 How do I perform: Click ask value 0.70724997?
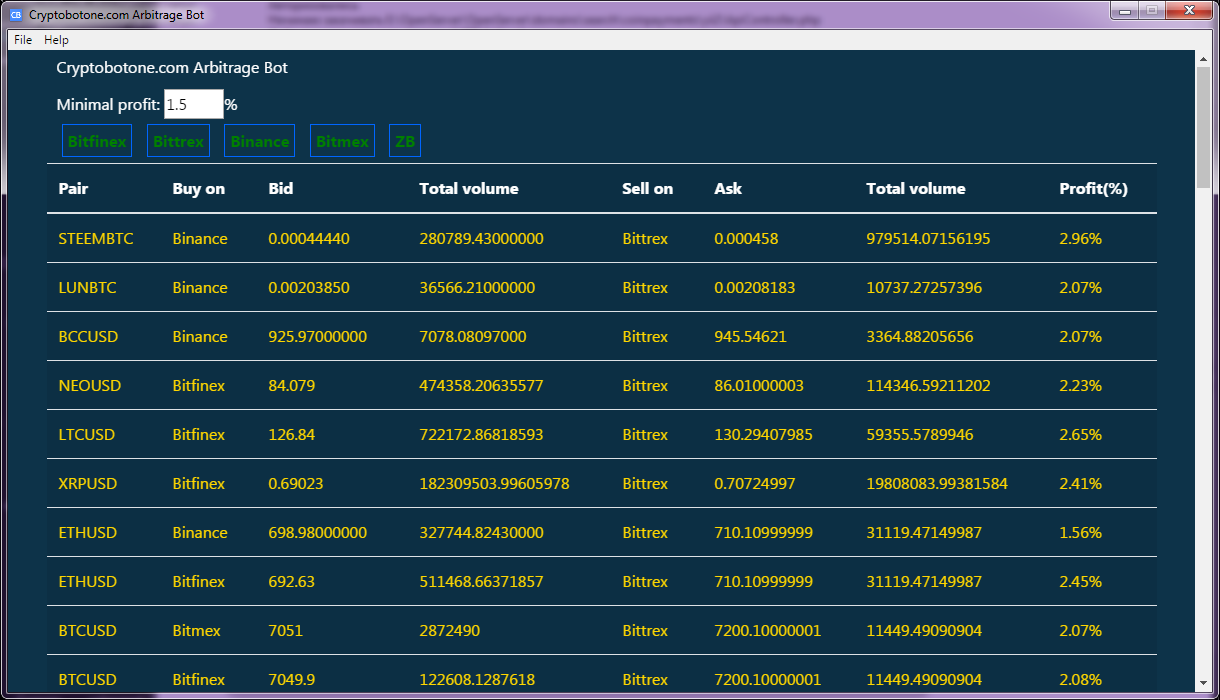coord(755,484)
